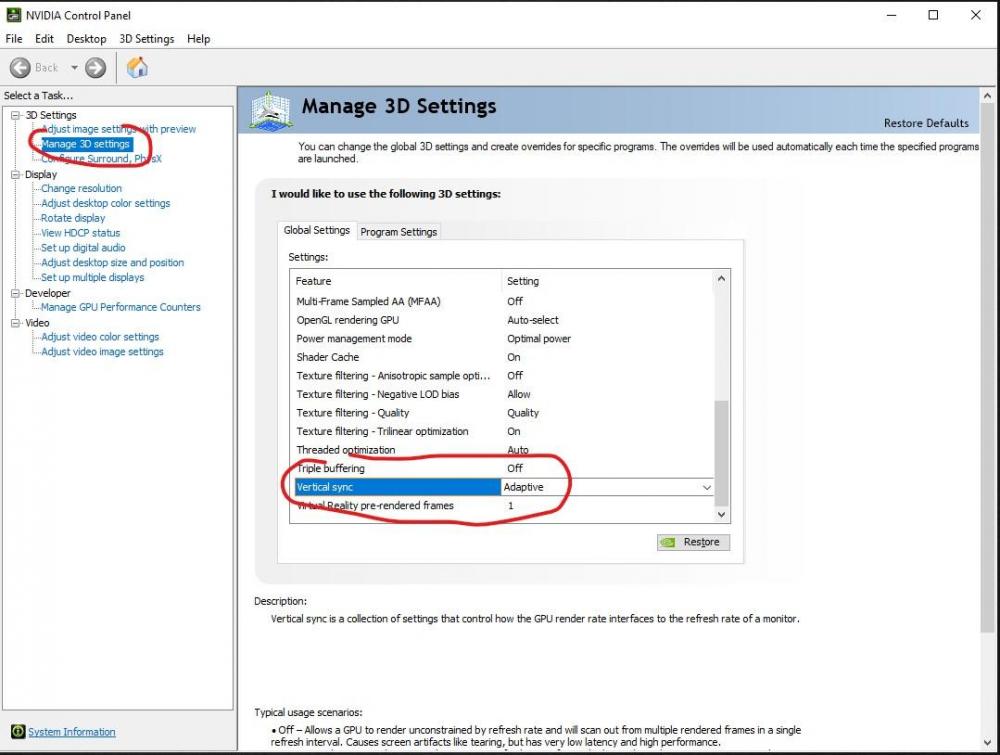
Task: Switch to the Program Settings tab
Action: pyautogui.click(x=399, y=231)
